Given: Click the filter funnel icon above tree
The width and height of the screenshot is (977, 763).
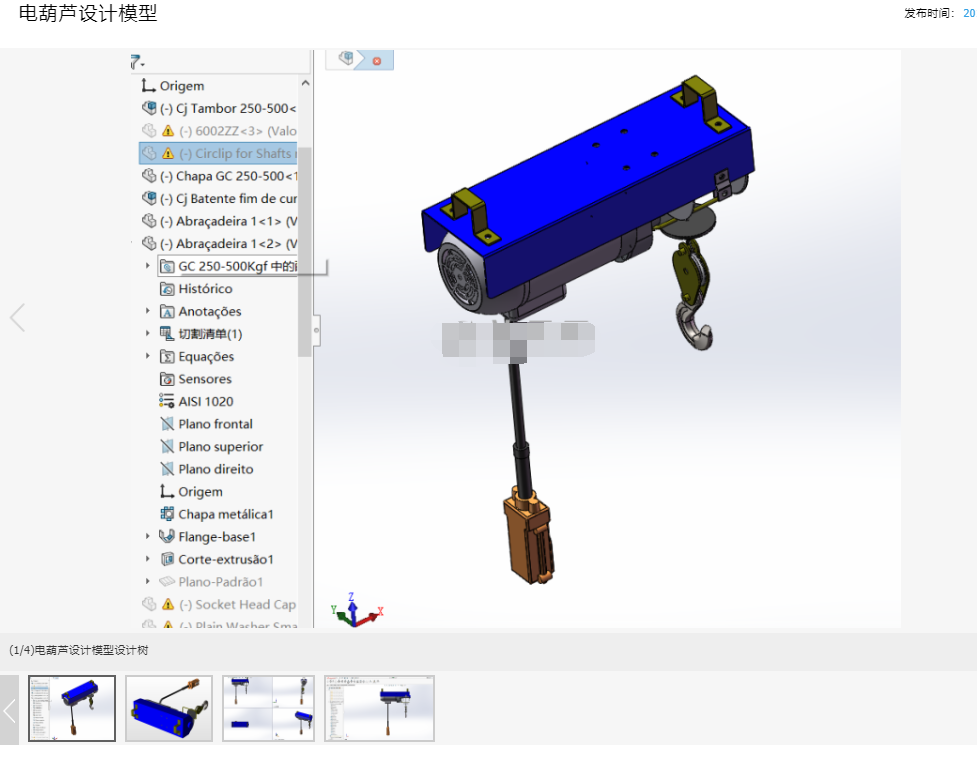Looking at the screenshot, I should click(x=135, y=61).
